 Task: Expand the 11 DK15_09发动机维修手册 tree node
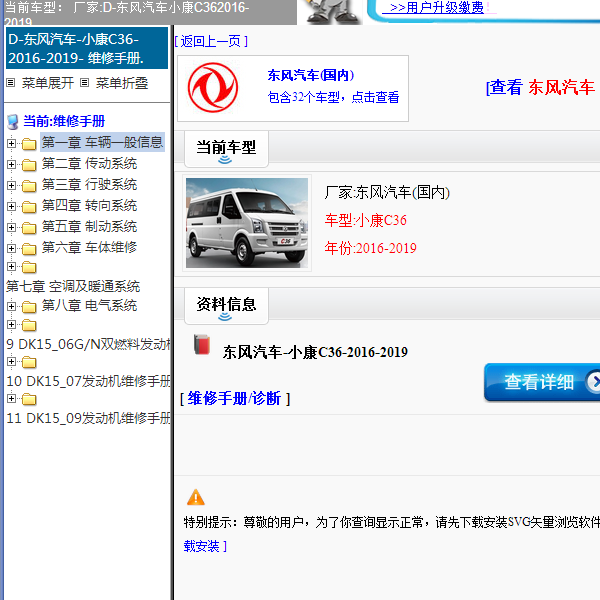coord(11,399)
